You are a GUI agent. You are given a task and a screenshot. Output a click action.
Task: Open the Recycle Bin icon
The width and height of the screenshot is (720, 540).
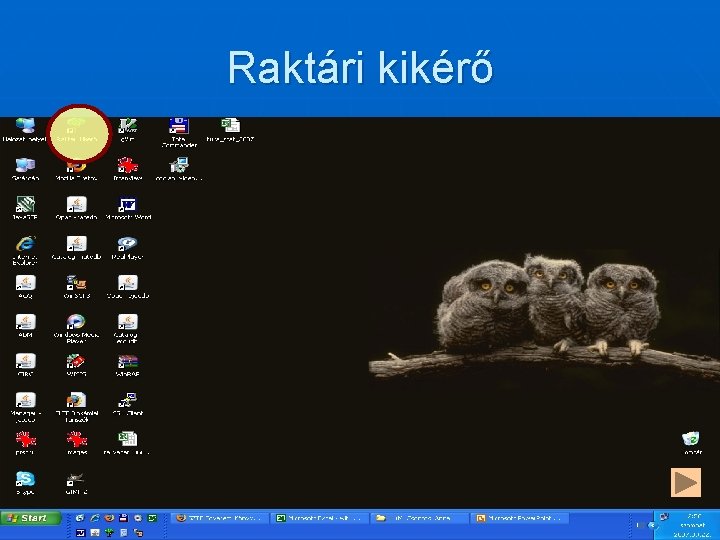[x=692, y=443]
